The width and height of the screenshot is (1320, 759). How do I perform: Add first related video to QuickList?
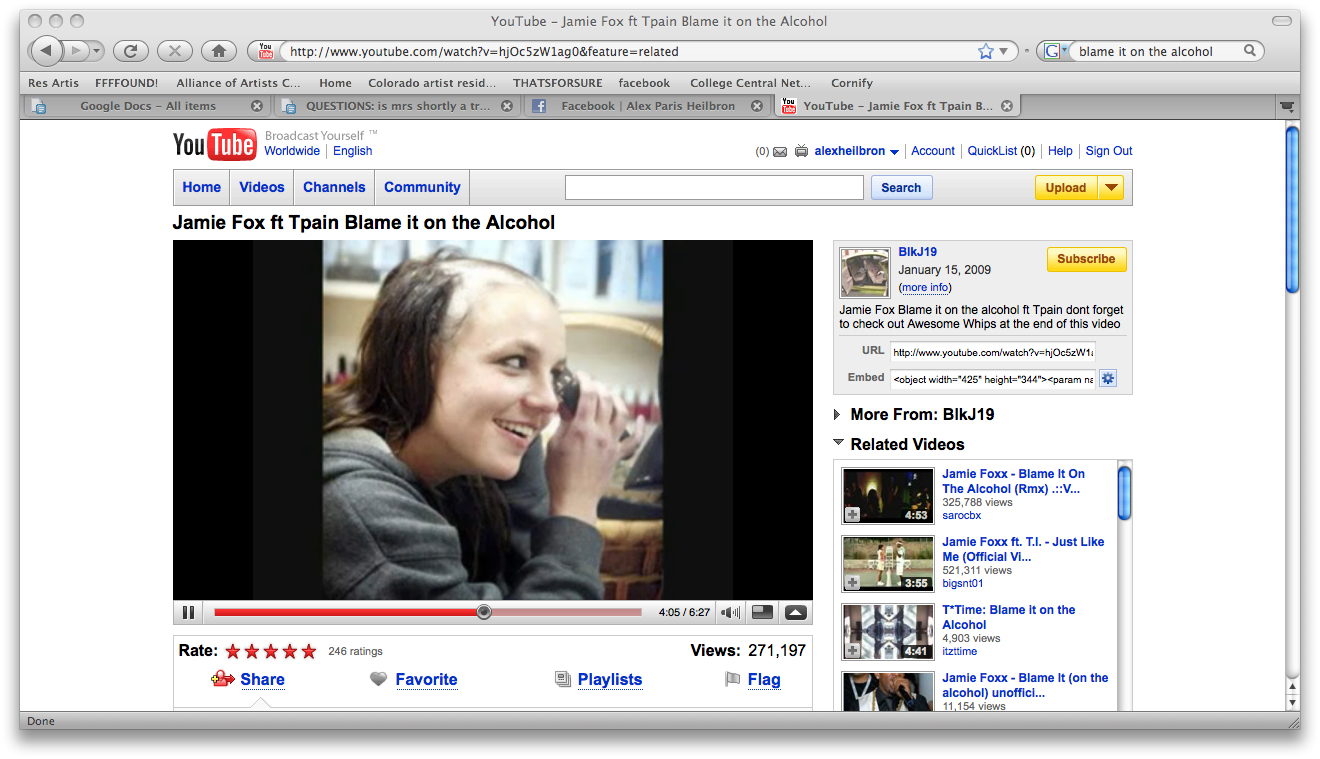[852, 515]
